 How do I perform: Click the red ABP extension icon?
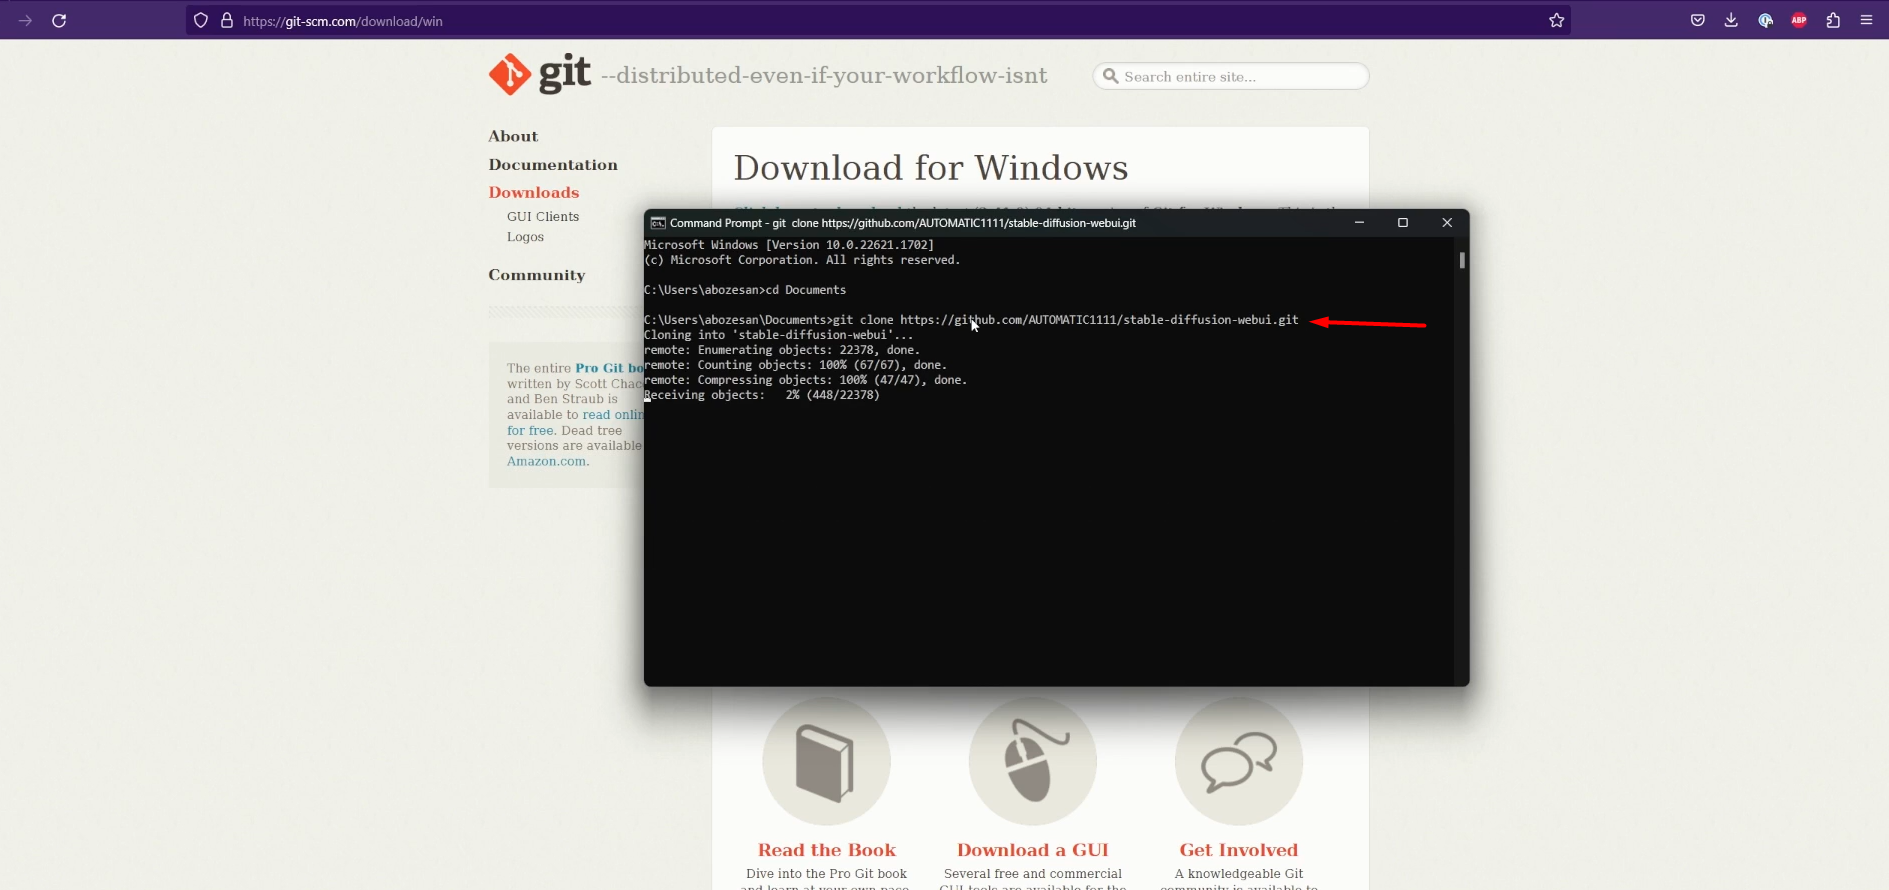[x=1799, y=21]
